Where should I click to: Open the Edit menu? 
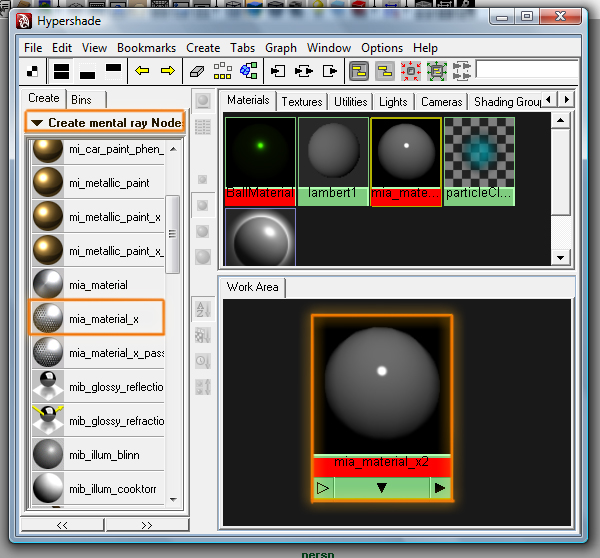pos(62,48)
